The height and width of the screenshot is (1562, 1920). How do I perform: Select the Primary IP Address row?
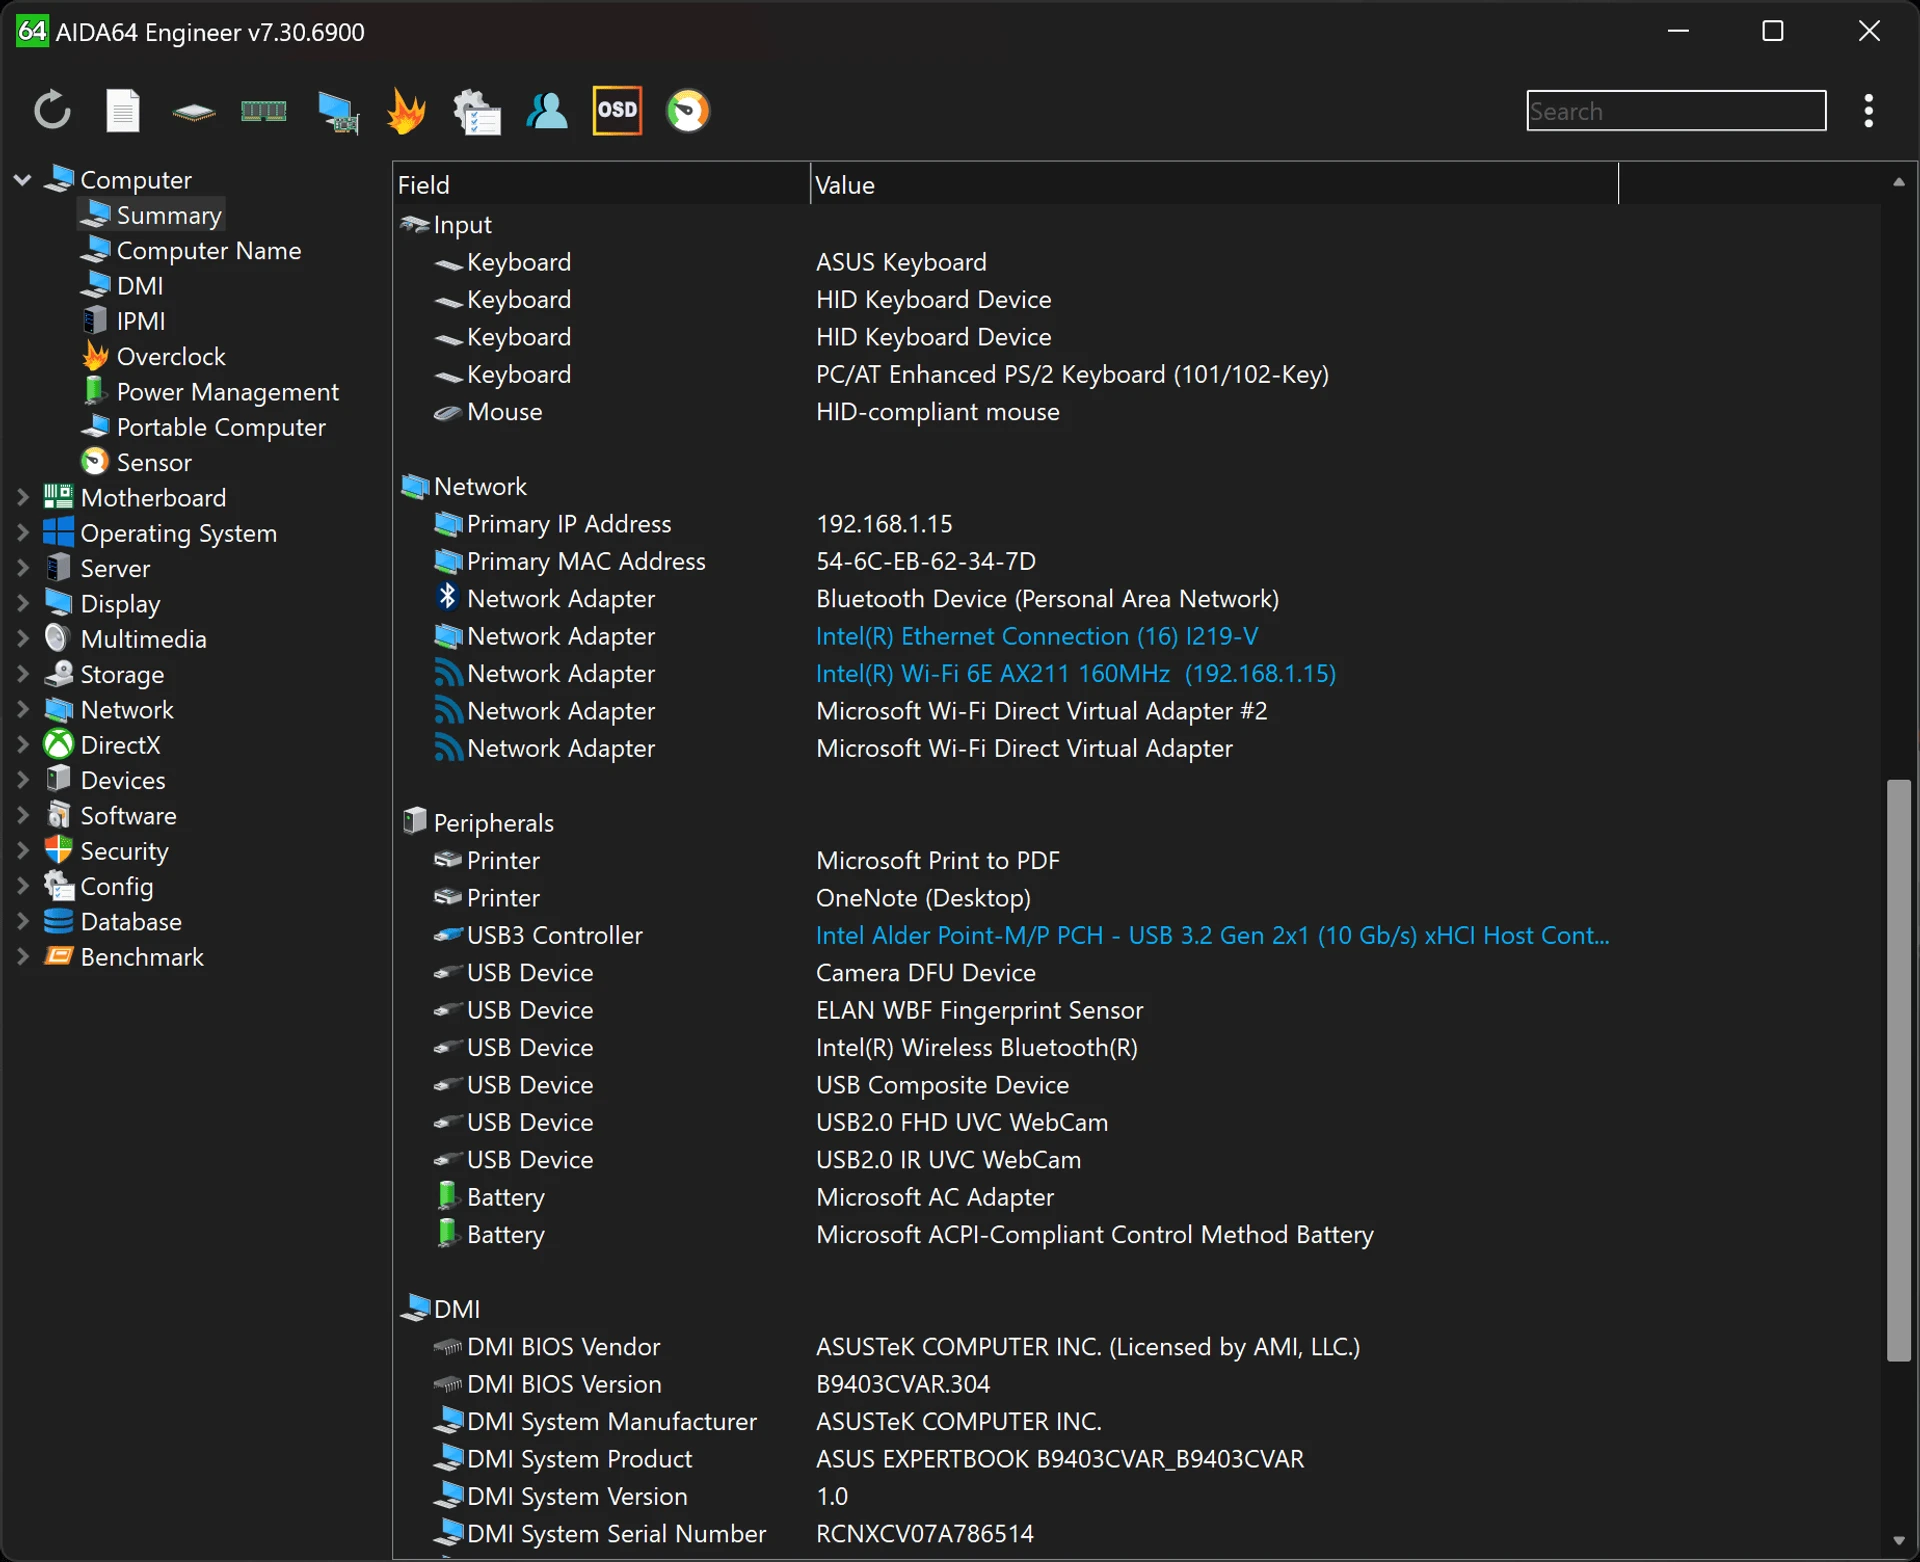coord(1136,523)
